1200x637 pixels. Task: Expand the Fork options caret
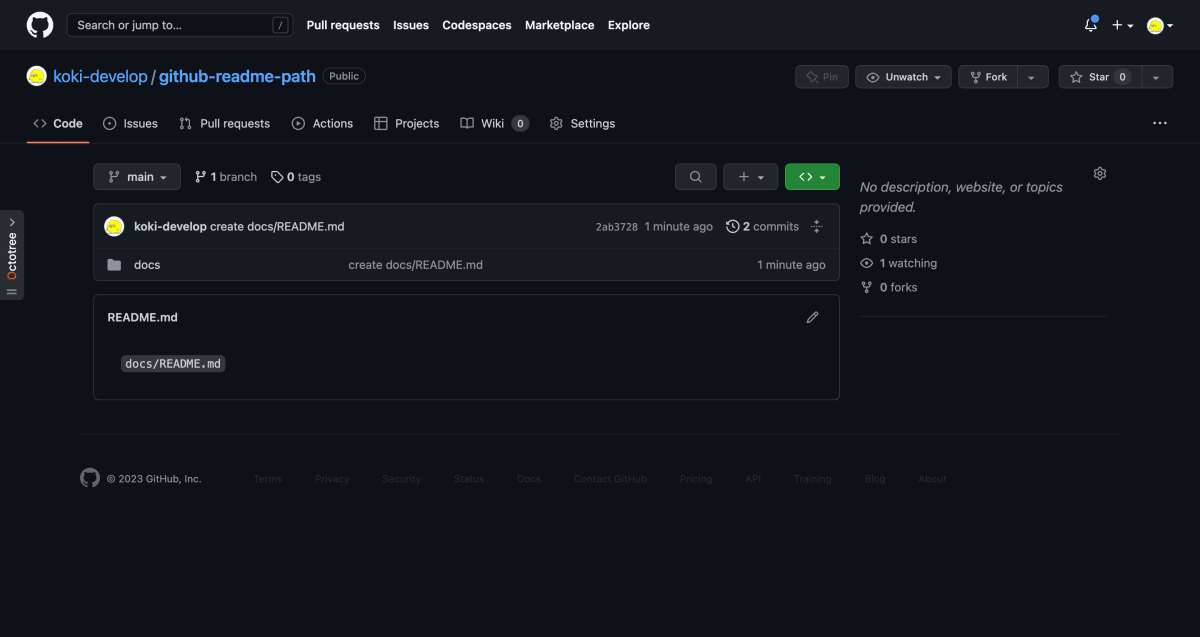(x=1033, y=77)
